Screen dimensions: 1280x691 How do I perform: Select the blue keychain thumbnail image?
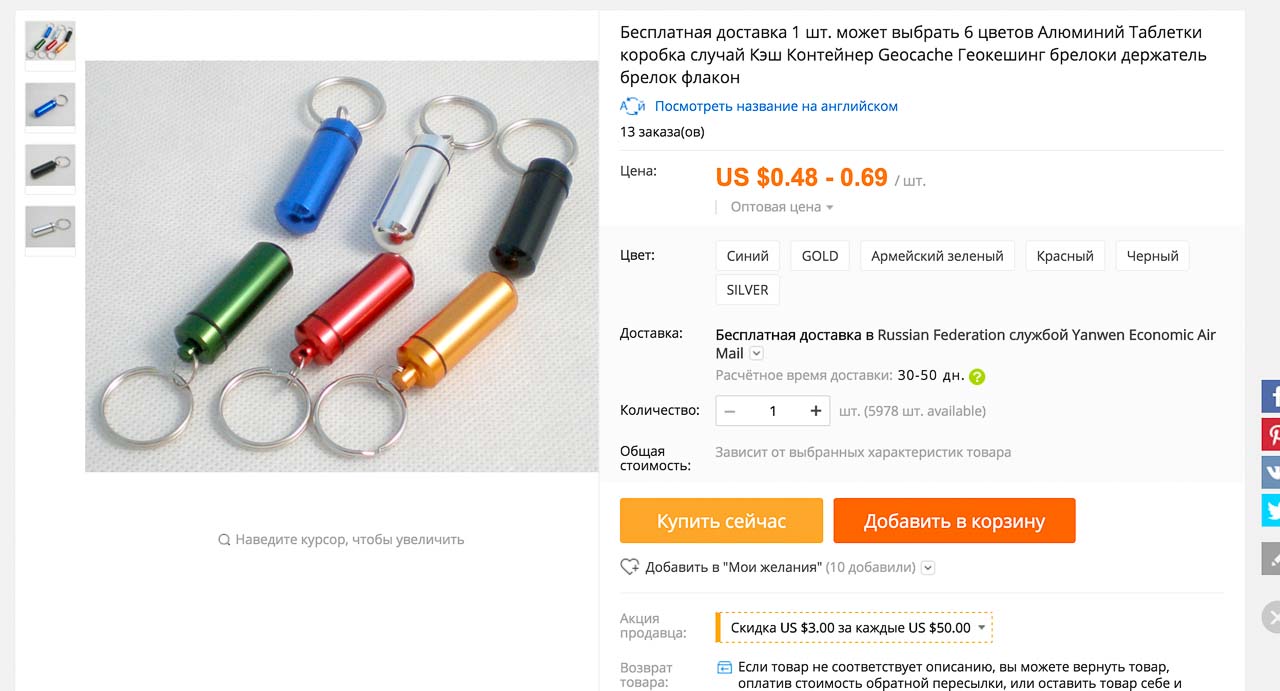click(x=50, y=105)
